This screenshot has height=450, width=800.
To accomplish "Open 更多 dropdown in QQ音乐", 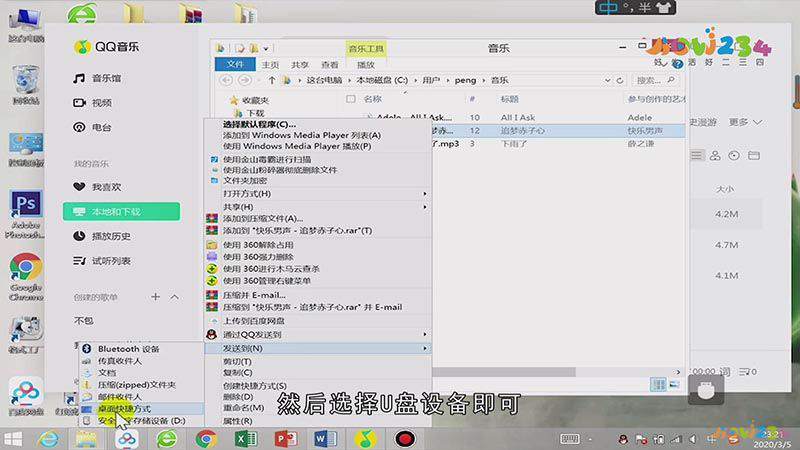I will (745, 122).
